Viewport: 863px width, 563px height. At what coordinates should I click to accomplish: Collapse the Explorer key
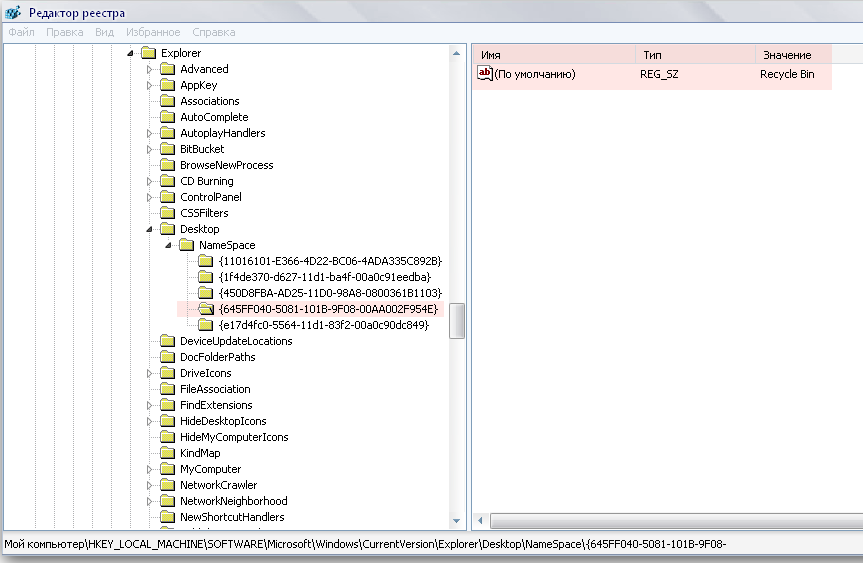[130, 53]
